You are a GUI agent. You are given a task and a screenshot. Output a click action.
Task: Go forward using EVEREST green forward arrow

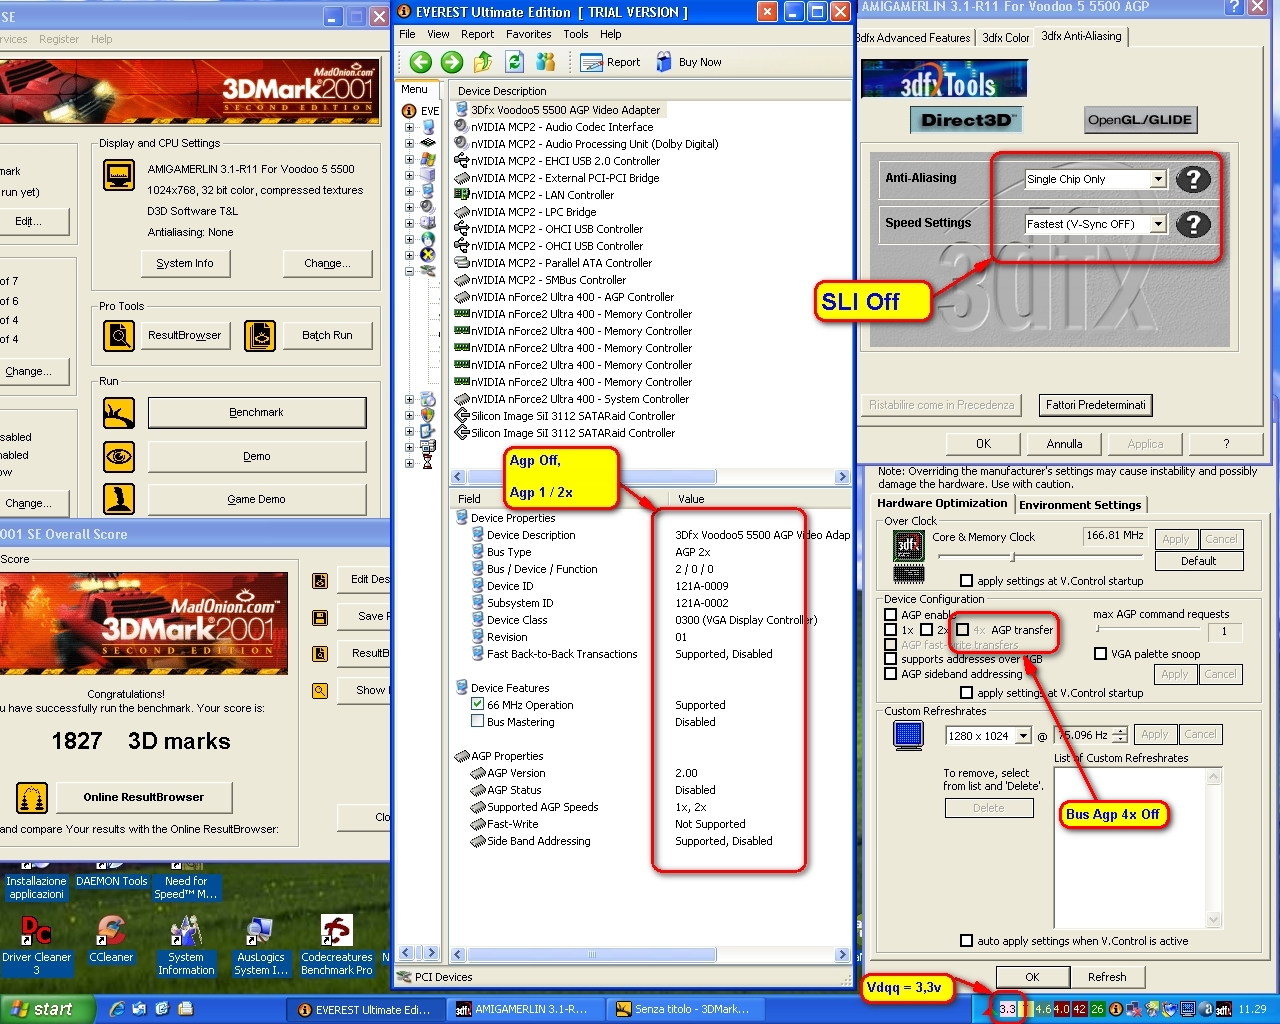click(452, 62)
